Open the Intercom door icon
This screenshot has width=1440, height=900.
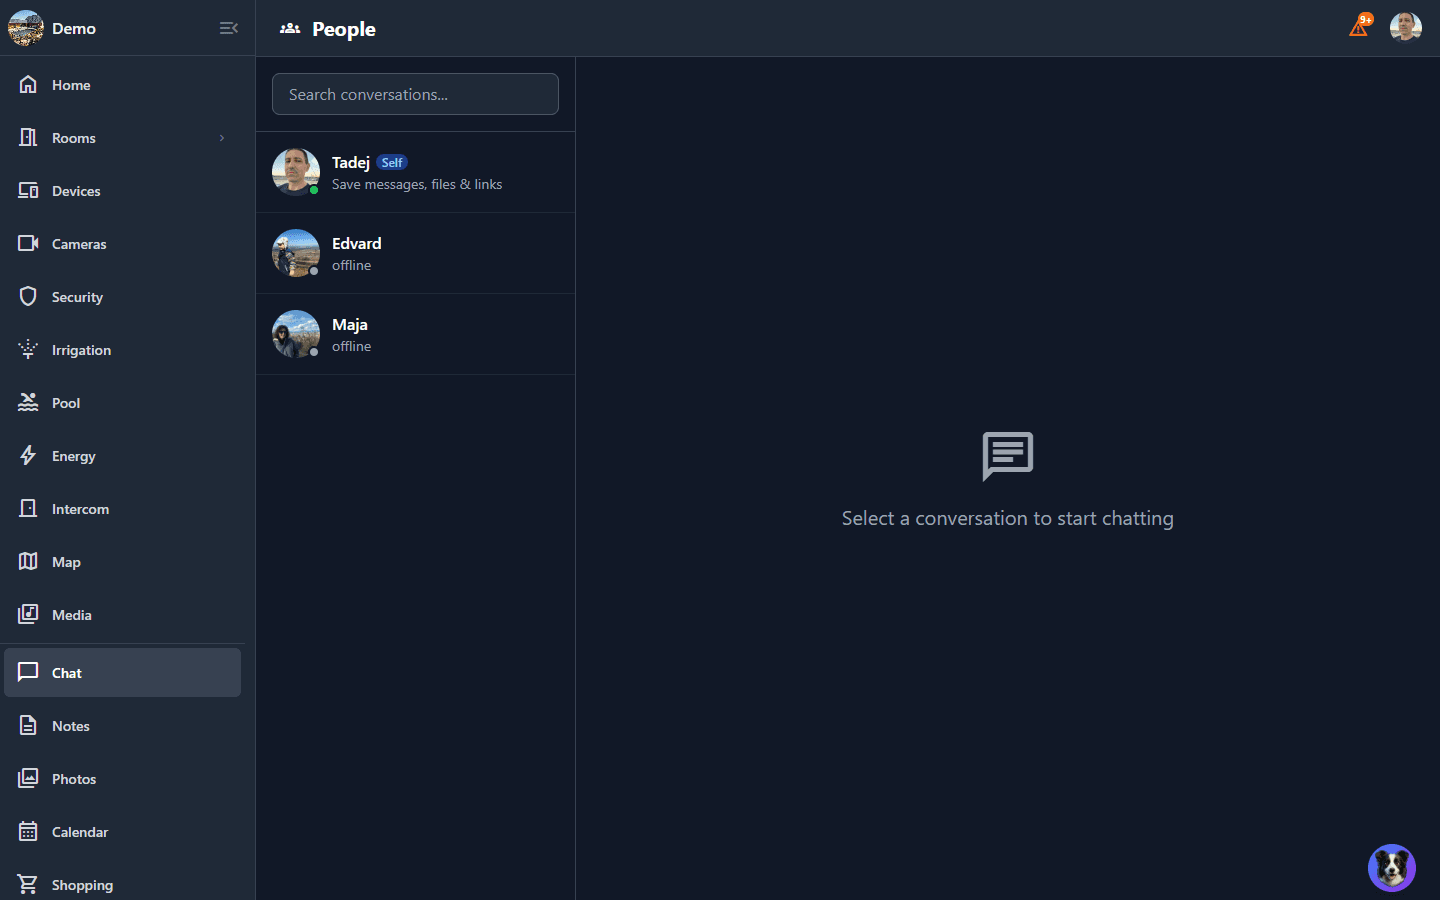[28, 509]
